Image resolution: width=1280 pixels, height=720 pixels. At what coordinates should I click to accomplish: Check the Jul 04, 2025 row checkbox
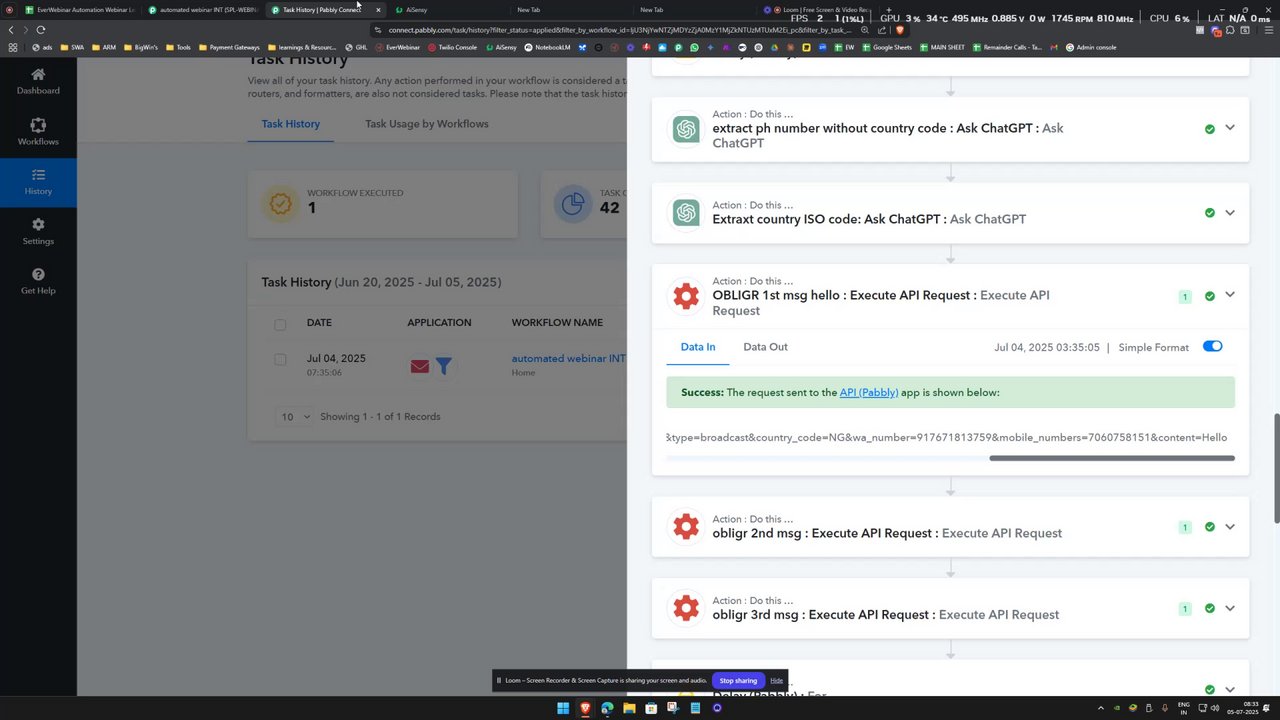click(280, 359)
